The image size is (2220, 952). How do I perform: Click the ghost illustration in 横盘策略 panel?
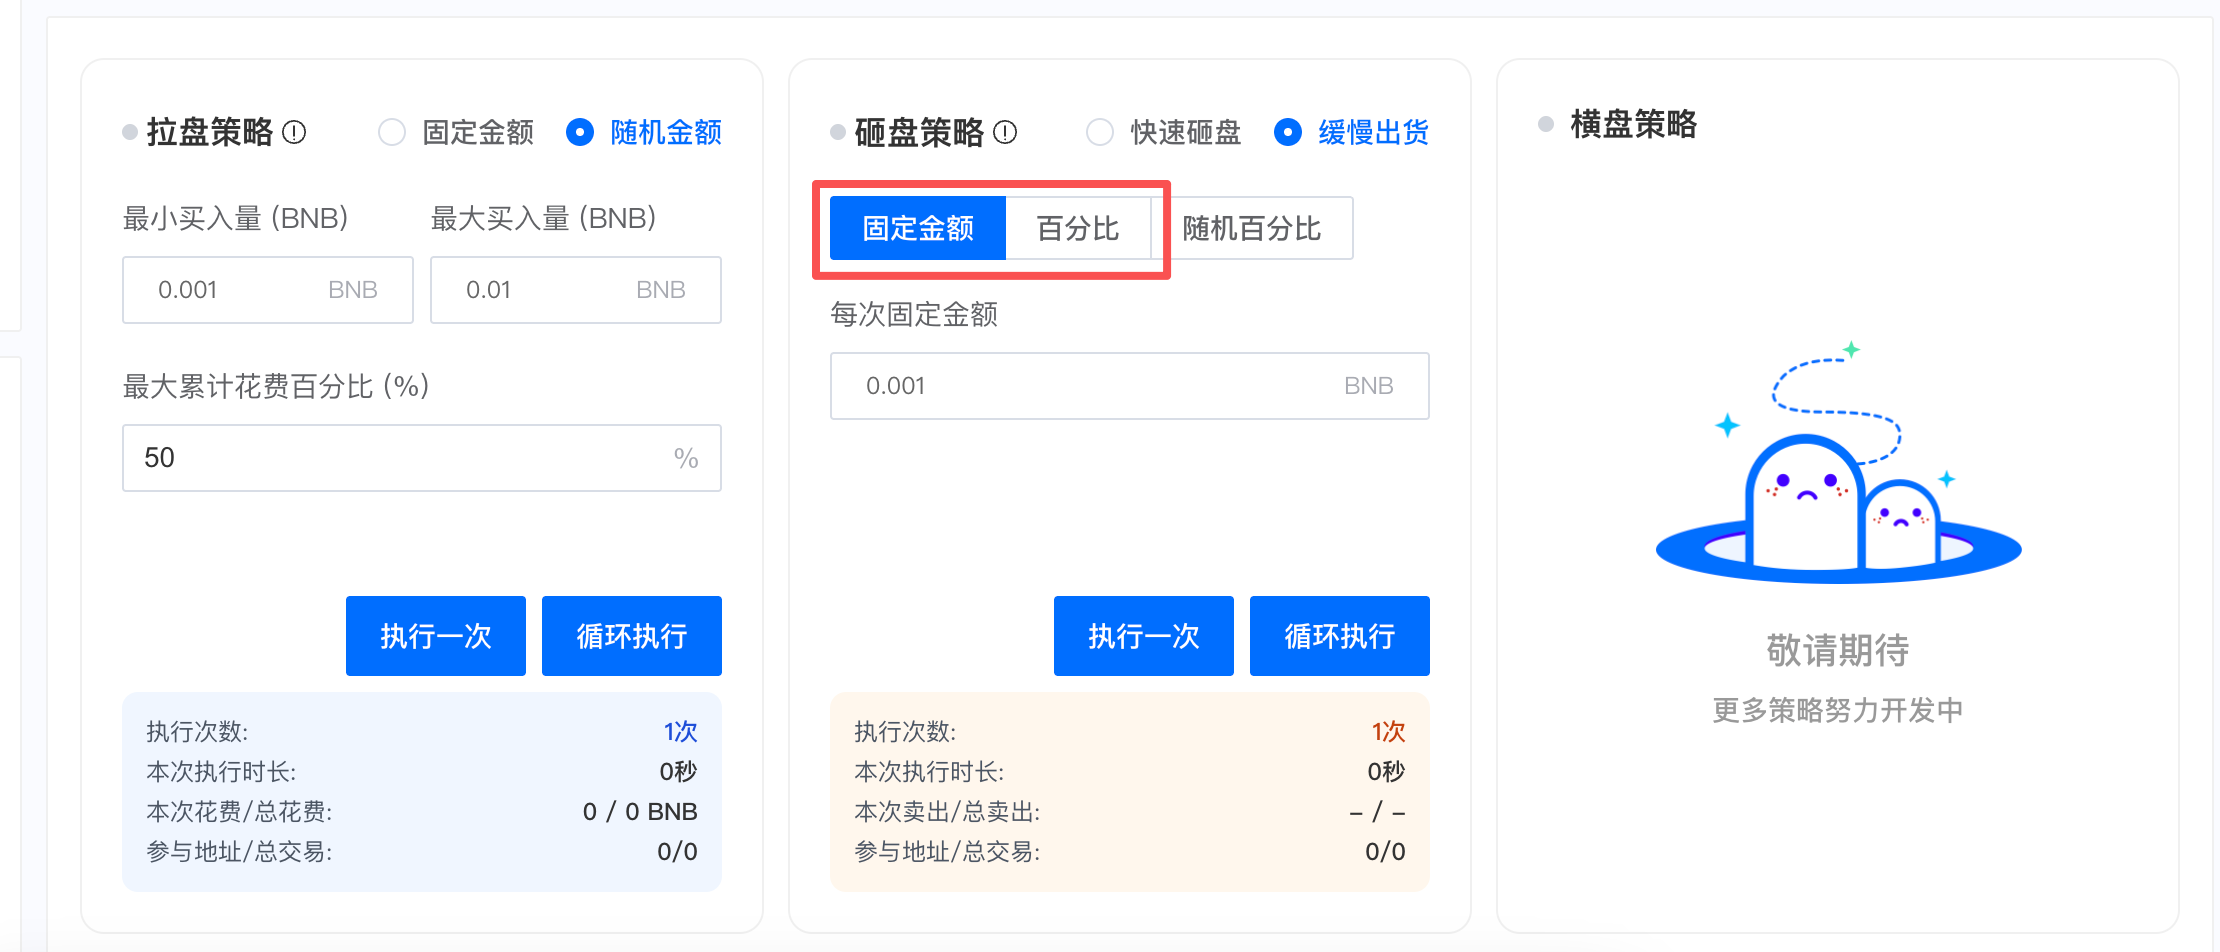pos(1838,490)
